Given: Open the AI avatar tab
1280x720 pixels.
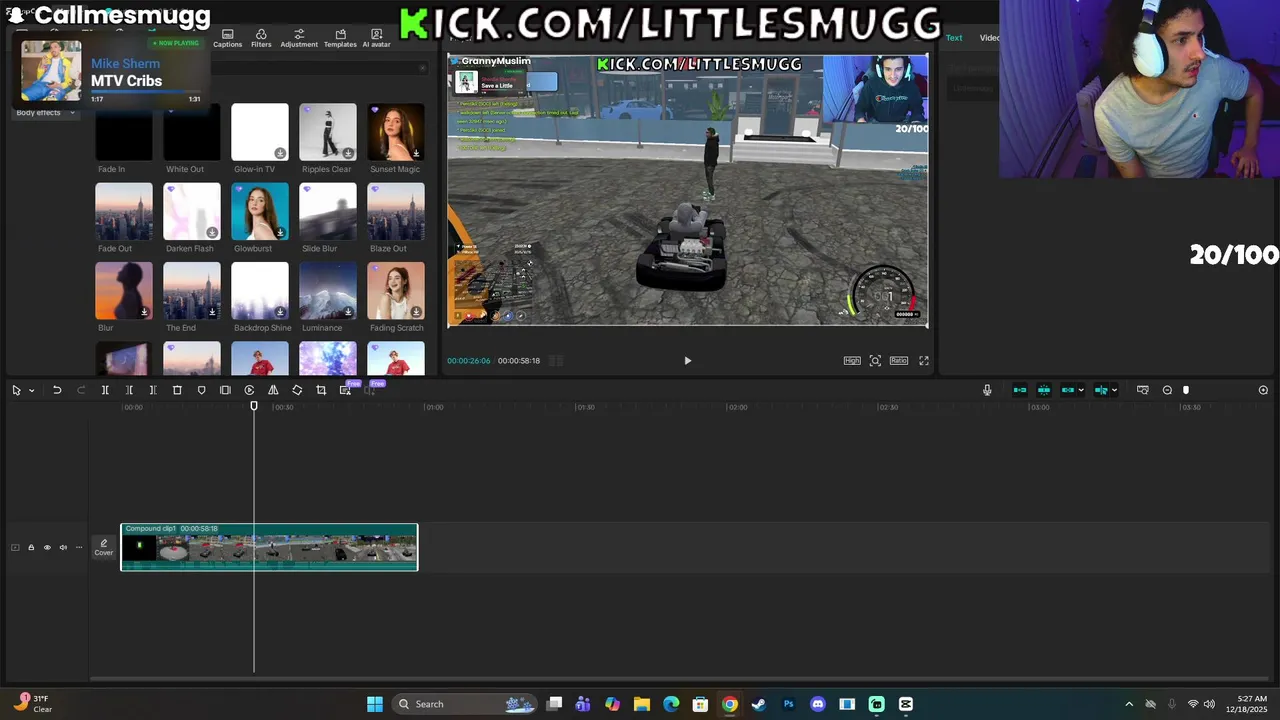Looking at the screenshot, I should pyautogui.click(x=376, y=38).
